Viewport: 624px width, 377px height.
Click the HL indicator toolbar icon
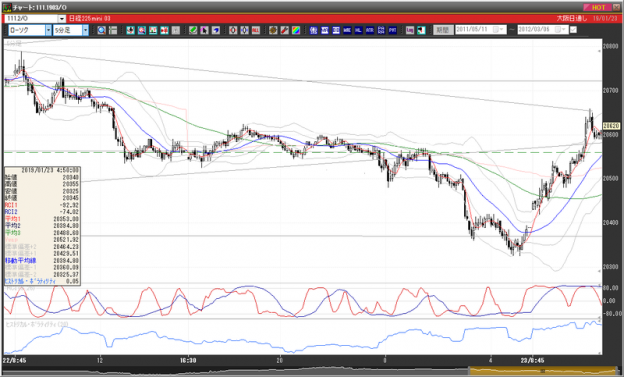coord(358,30)
